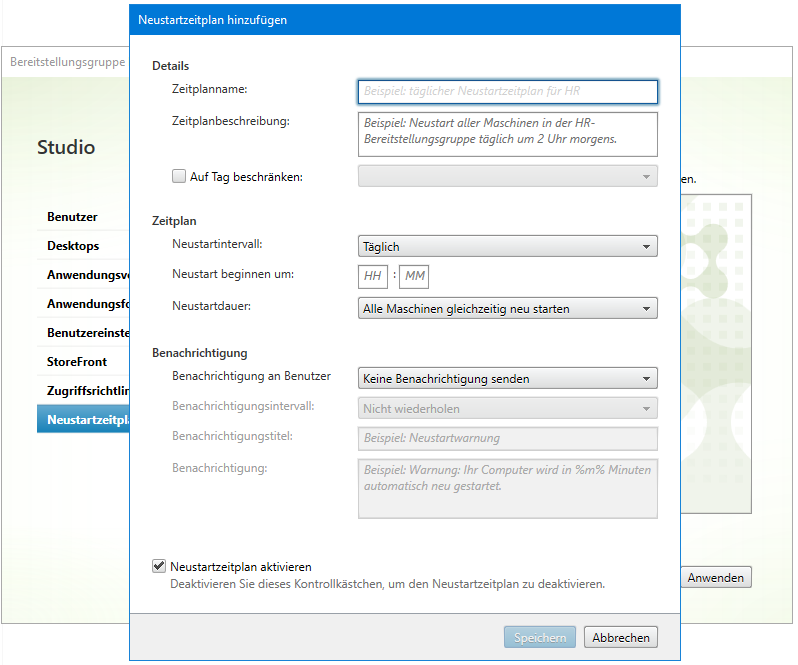
Task: Switch to the Benutzereinstellungen sidebar item
Action: [85, 333]
